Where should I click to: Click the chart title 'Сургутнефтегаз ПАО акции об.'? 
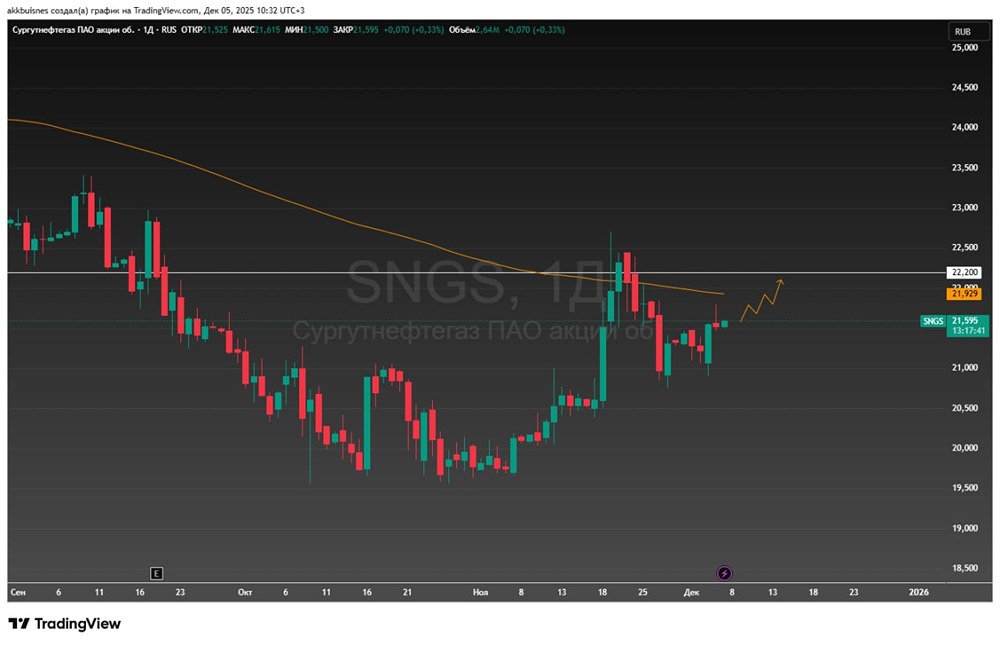73,30
